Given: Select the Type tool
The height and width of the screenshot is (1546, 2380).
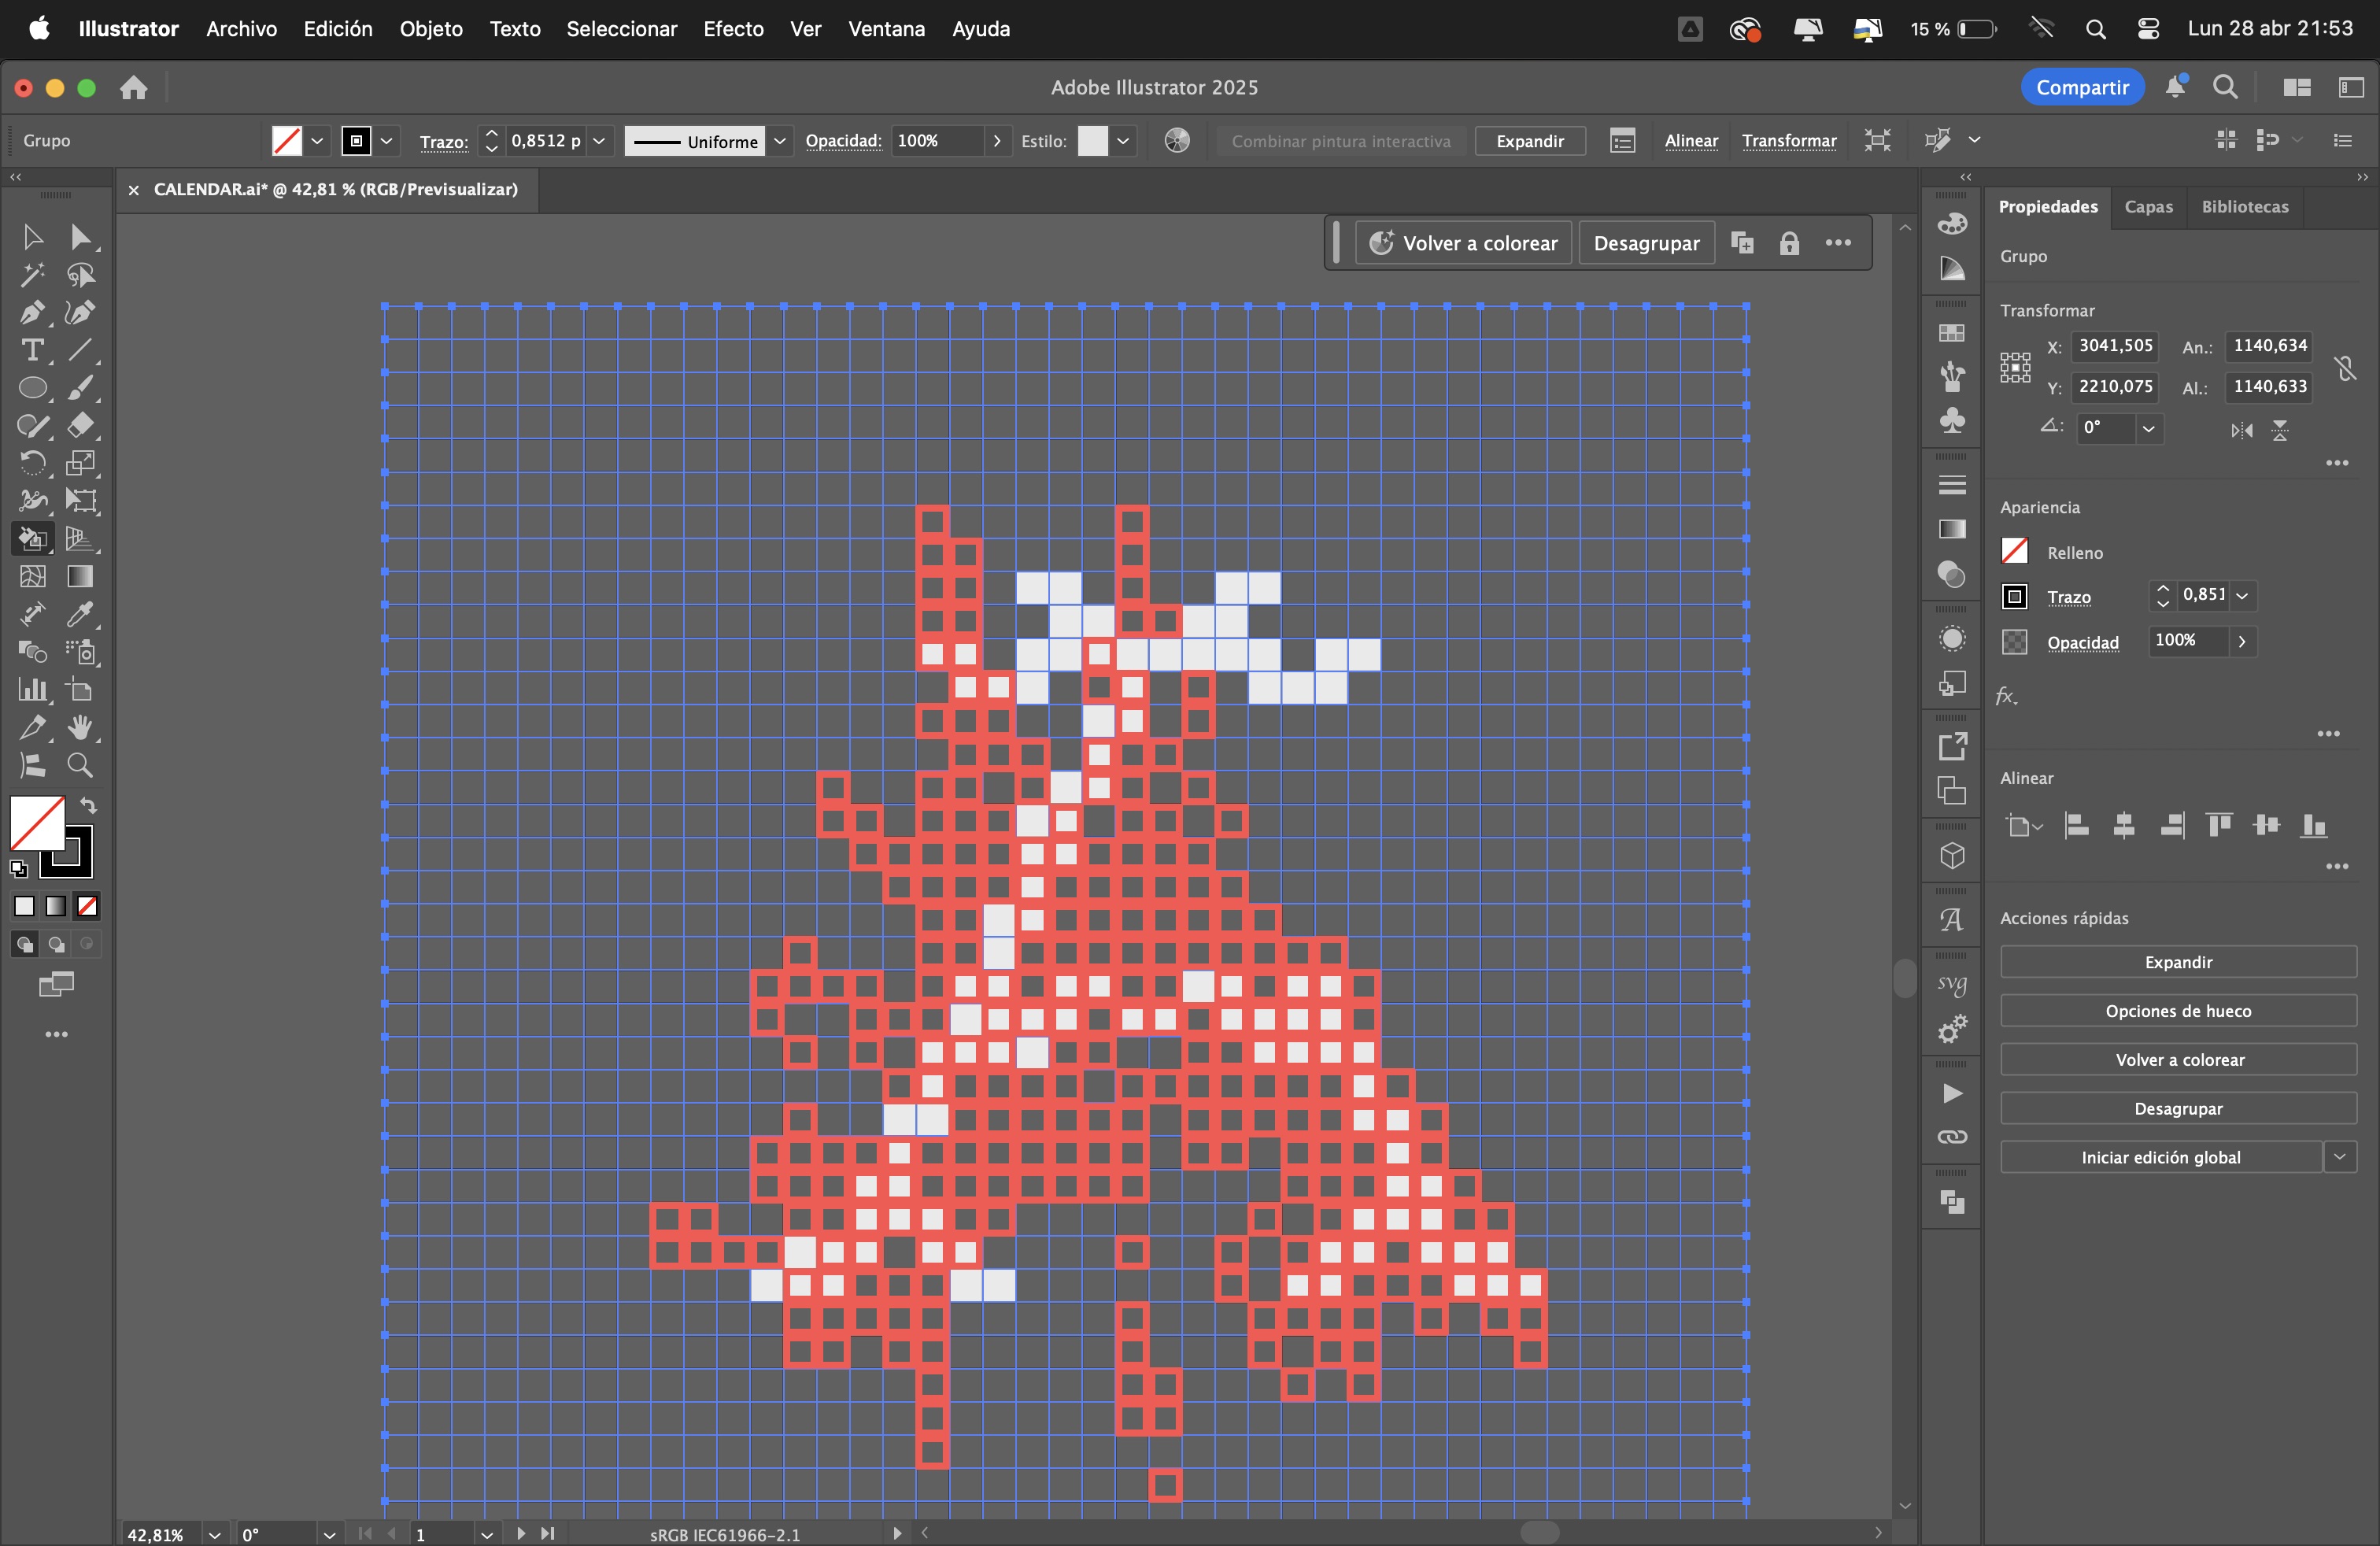Looking at the screenshot, I should point(32,351).
